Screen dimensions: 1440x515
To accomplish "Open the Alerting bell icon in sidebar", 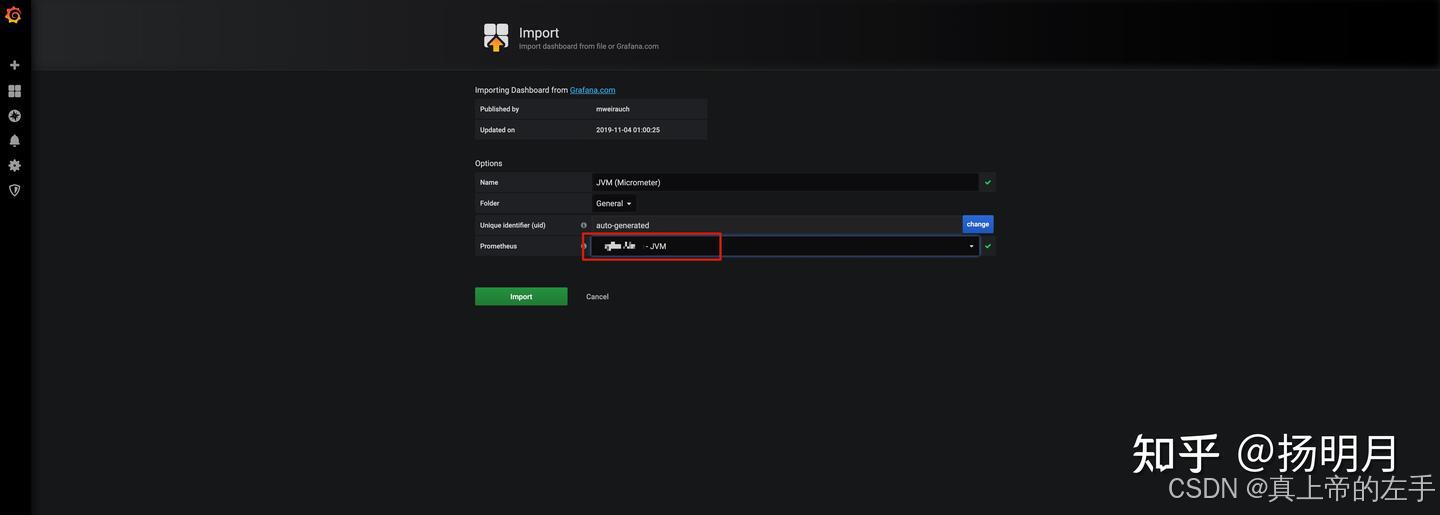I will coord(14,141).
